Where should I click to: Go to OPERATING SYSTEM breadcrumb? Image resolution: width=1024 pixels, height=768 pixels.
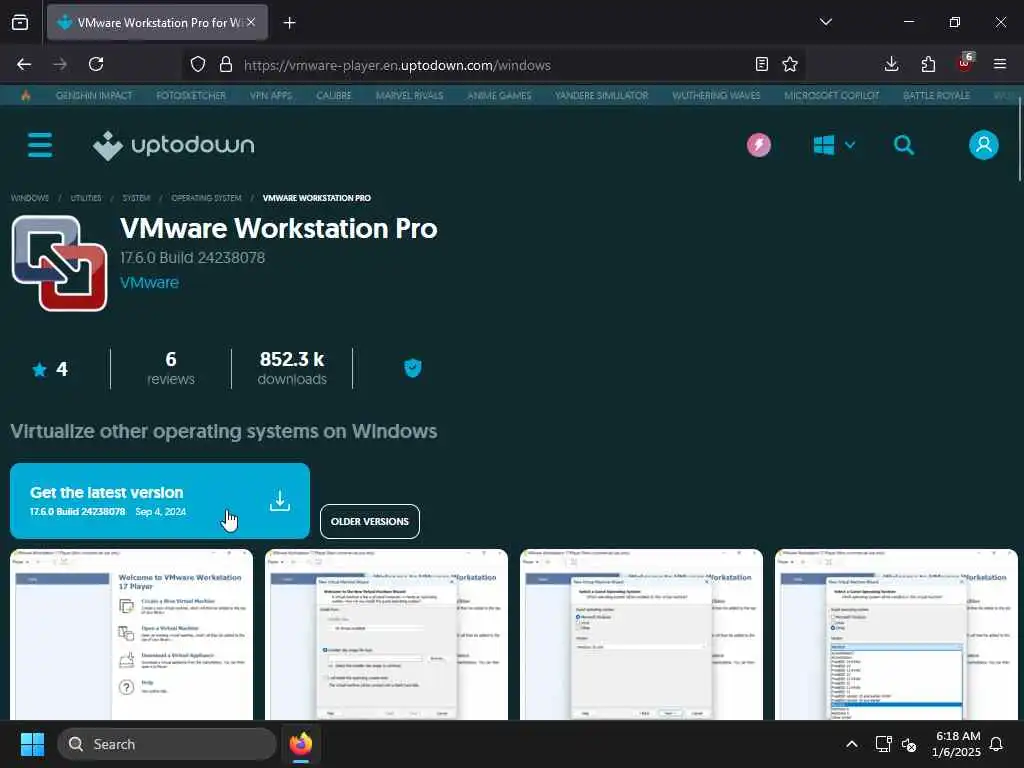coord(206,198)
